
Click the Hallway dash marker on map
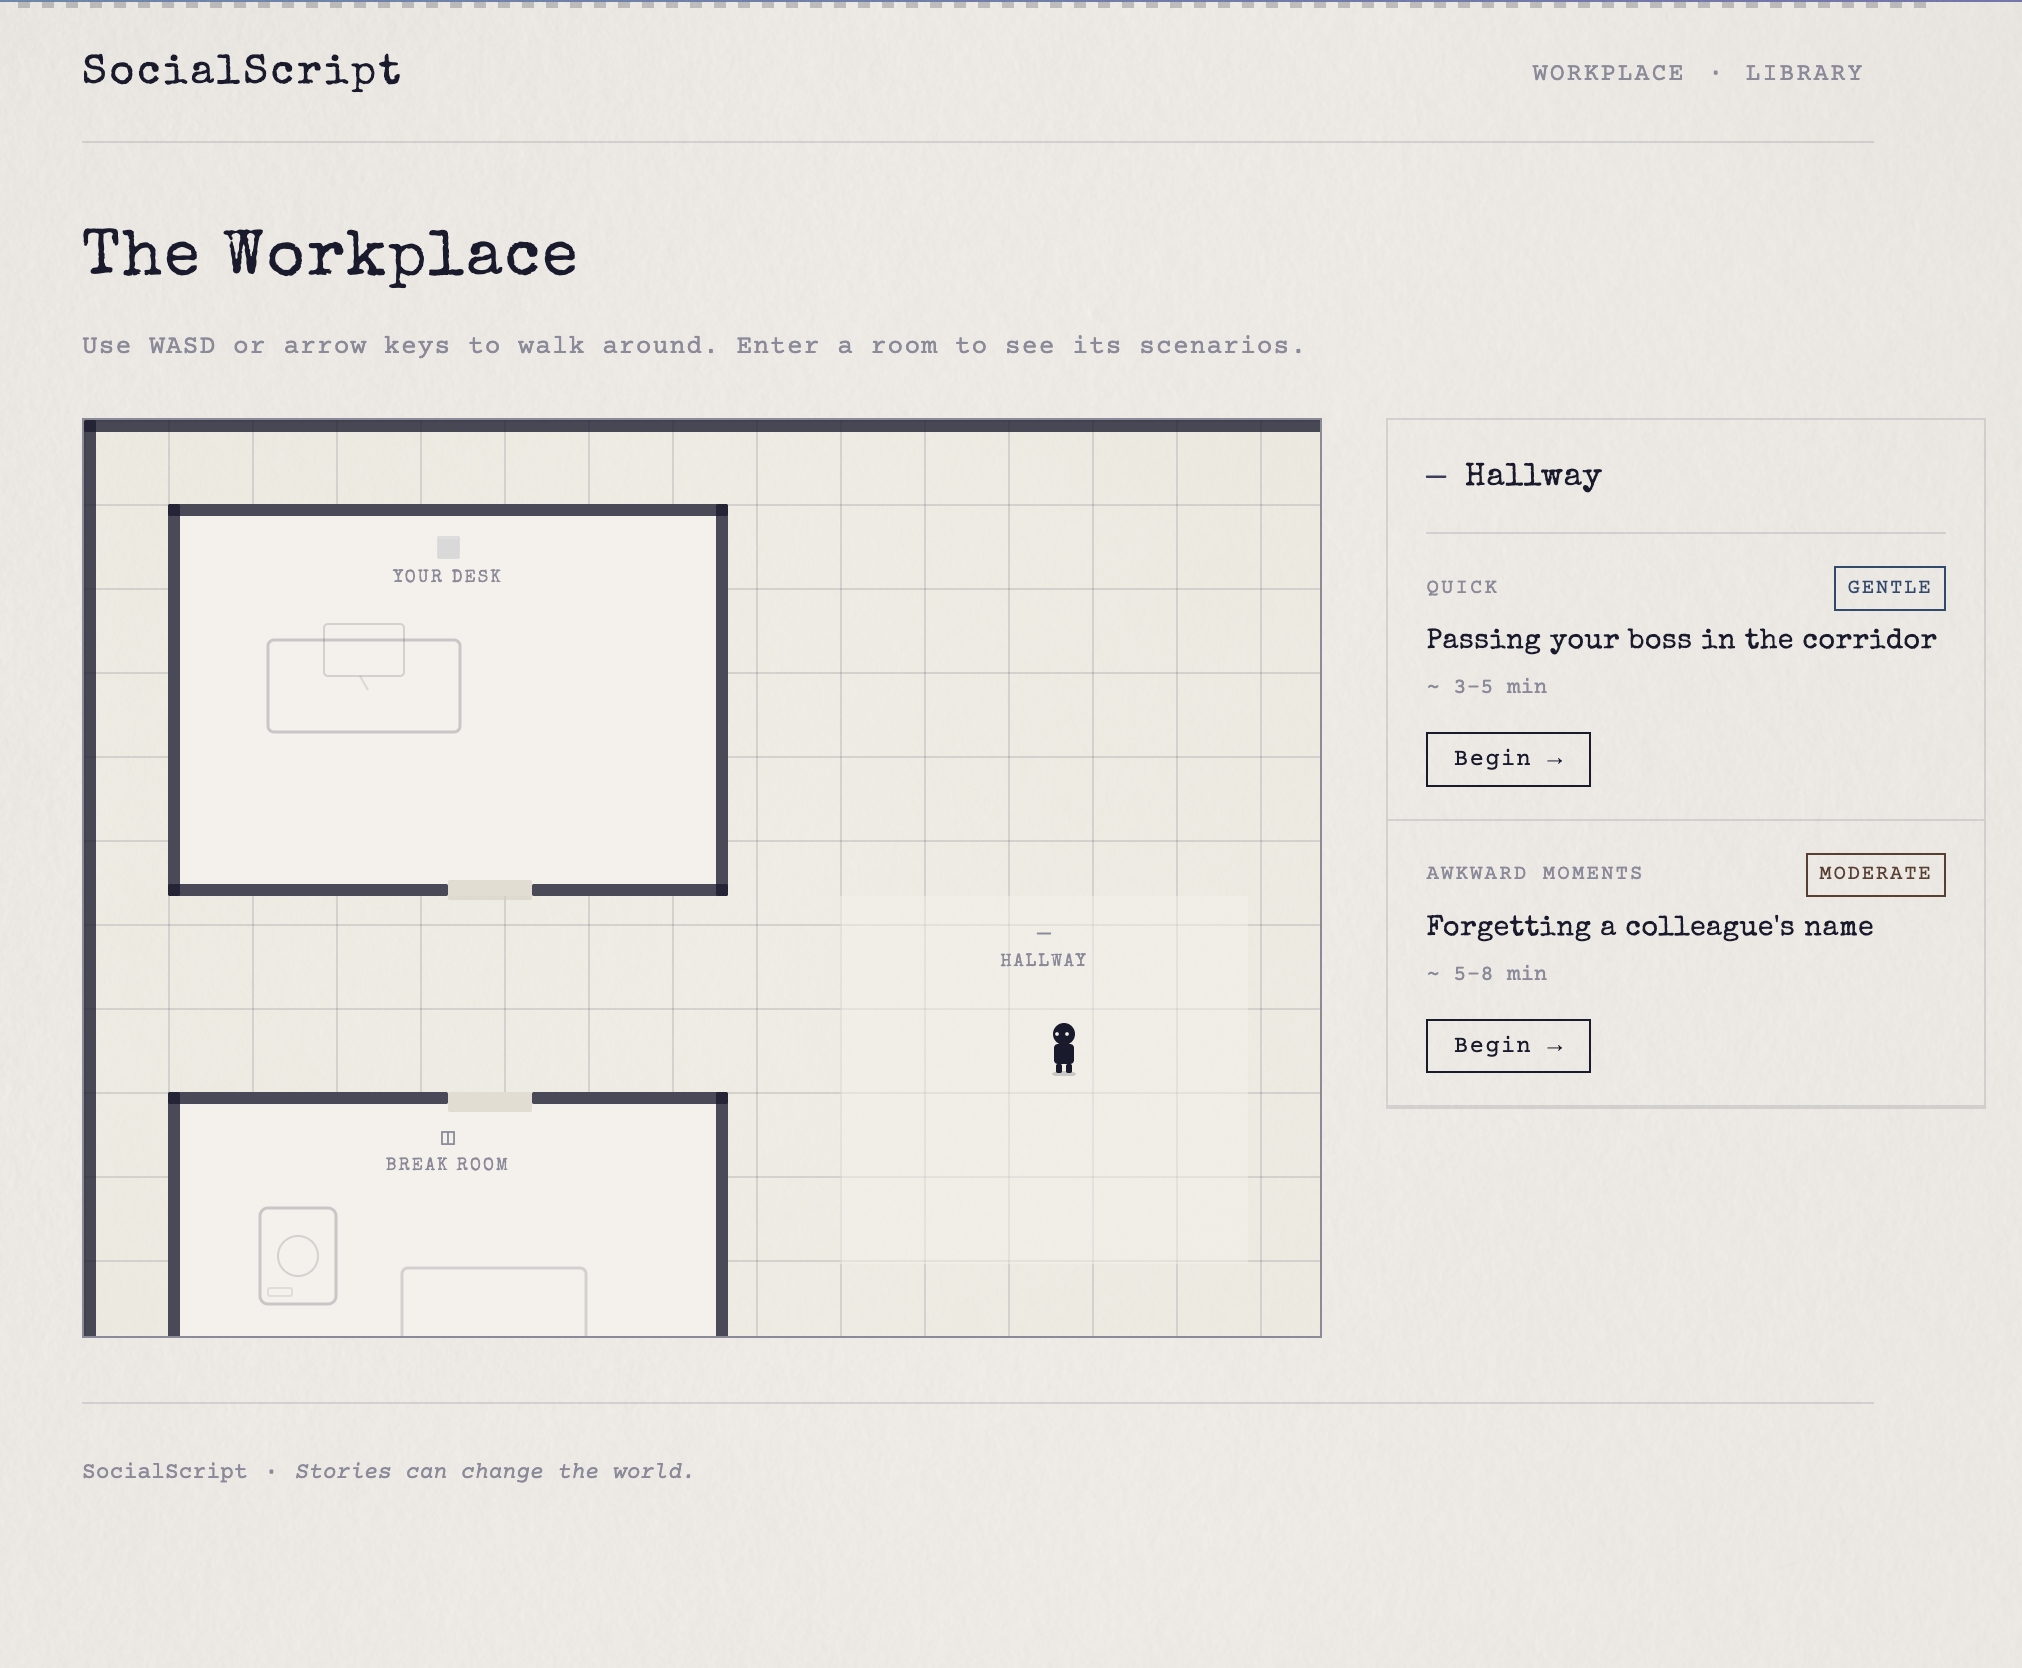pyautogui.click(x=1044, y=933)
